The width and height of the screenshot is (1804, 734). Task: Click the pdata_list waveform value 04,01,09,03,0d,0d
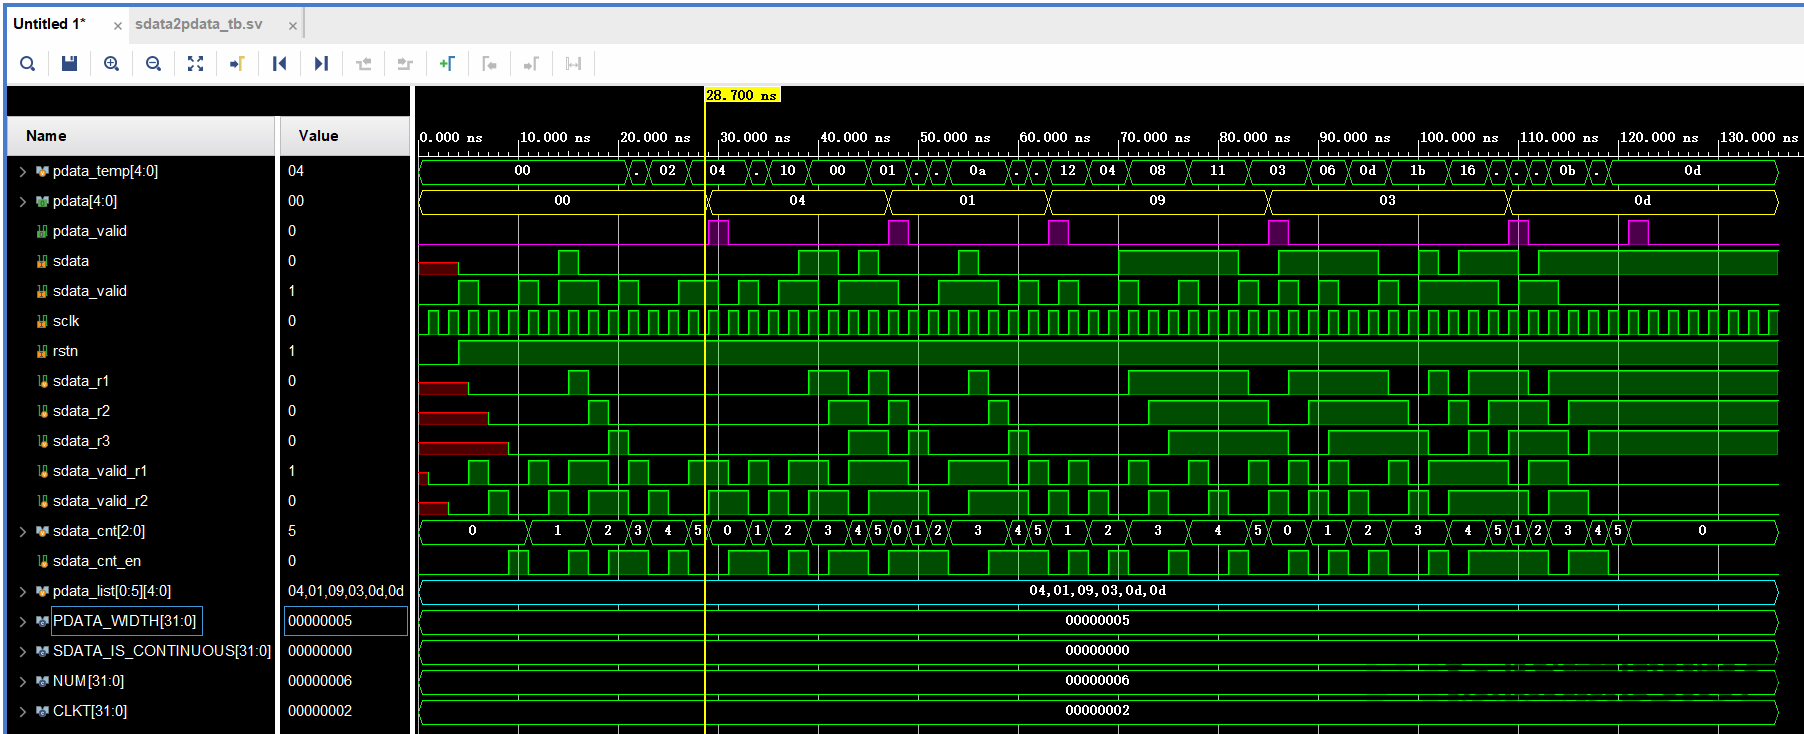coord(1097,591)
